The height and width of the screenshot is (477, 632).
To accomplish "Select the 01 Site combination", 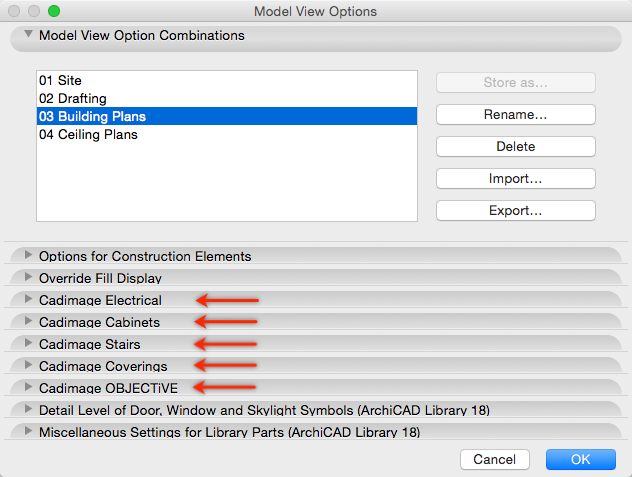I will click(227, 80).
